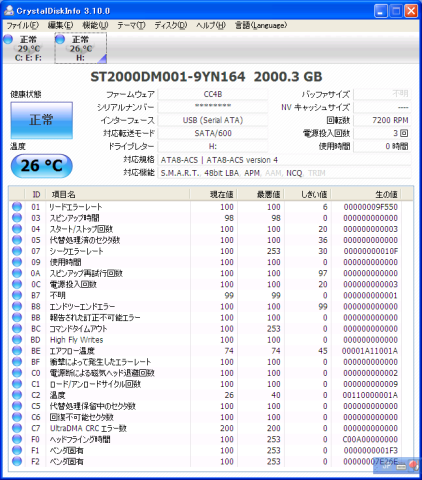
Task: Click status icon for B8 エンドツーエンドエラー
Action: click(17, 306)
